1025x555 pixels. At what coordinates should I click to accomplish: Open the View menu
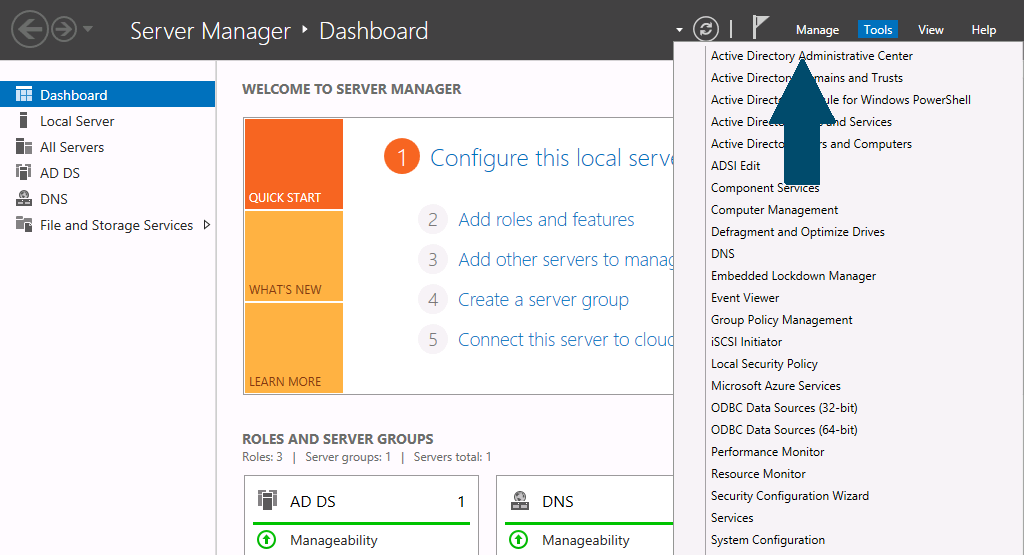(930, 30)
